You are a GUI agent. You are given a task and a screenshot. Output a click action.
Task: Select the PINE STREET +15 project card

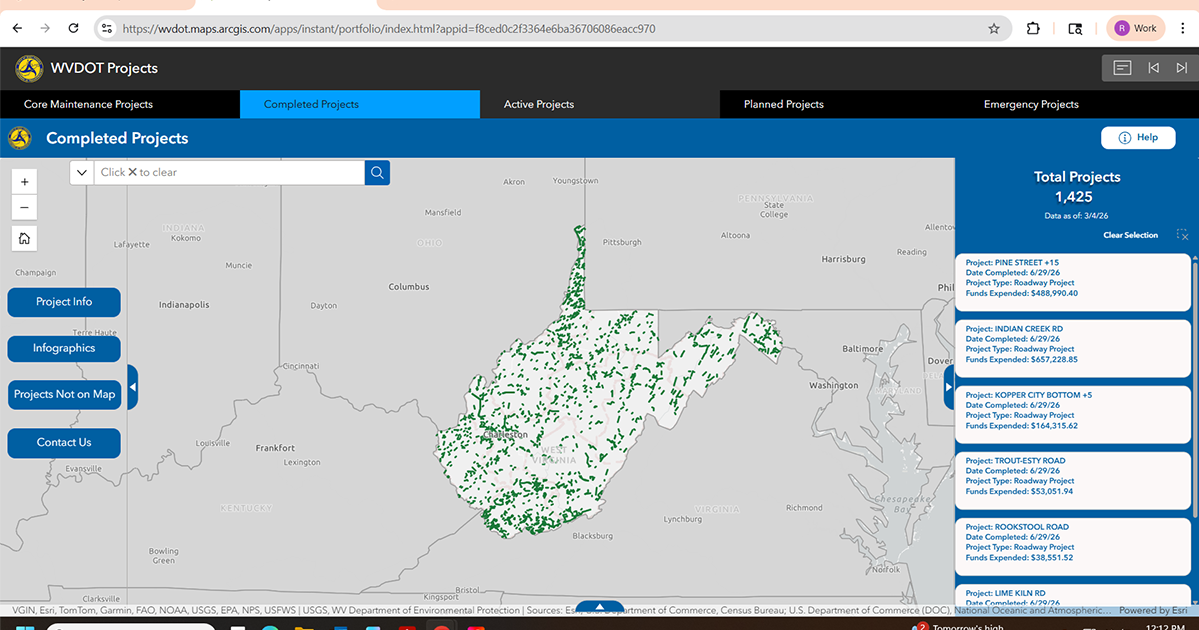pyautogui.click(x=1073, y=282)
